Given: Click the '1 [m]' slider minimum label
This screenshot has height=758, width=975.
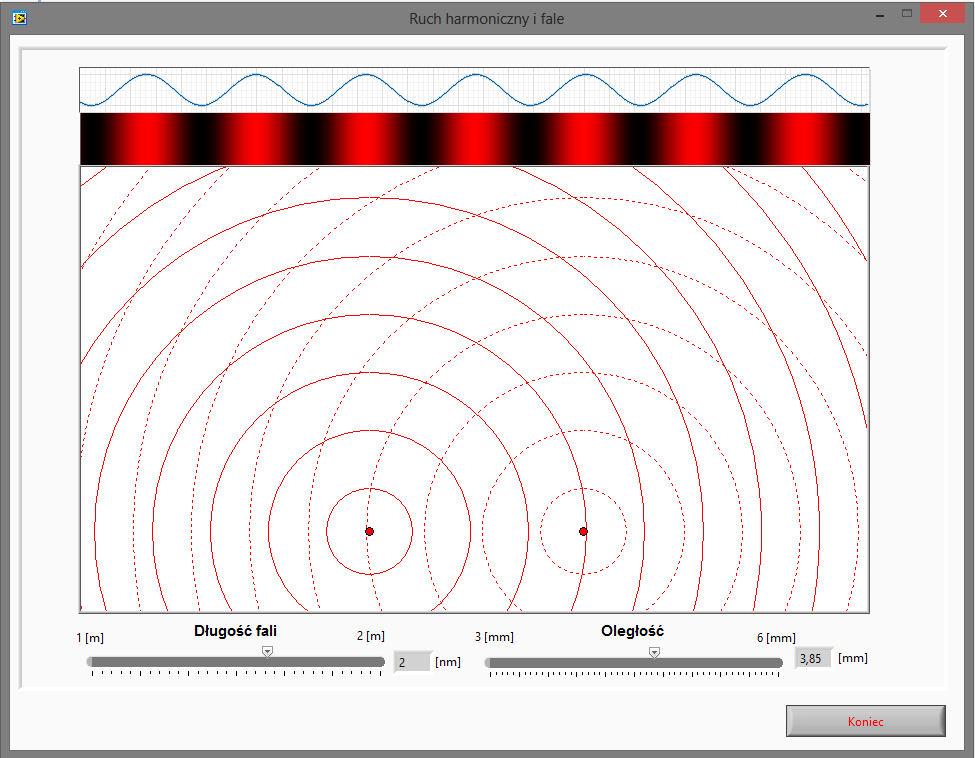Looking at the screenshot, I should pyautogui.click(x=90, y=638).
